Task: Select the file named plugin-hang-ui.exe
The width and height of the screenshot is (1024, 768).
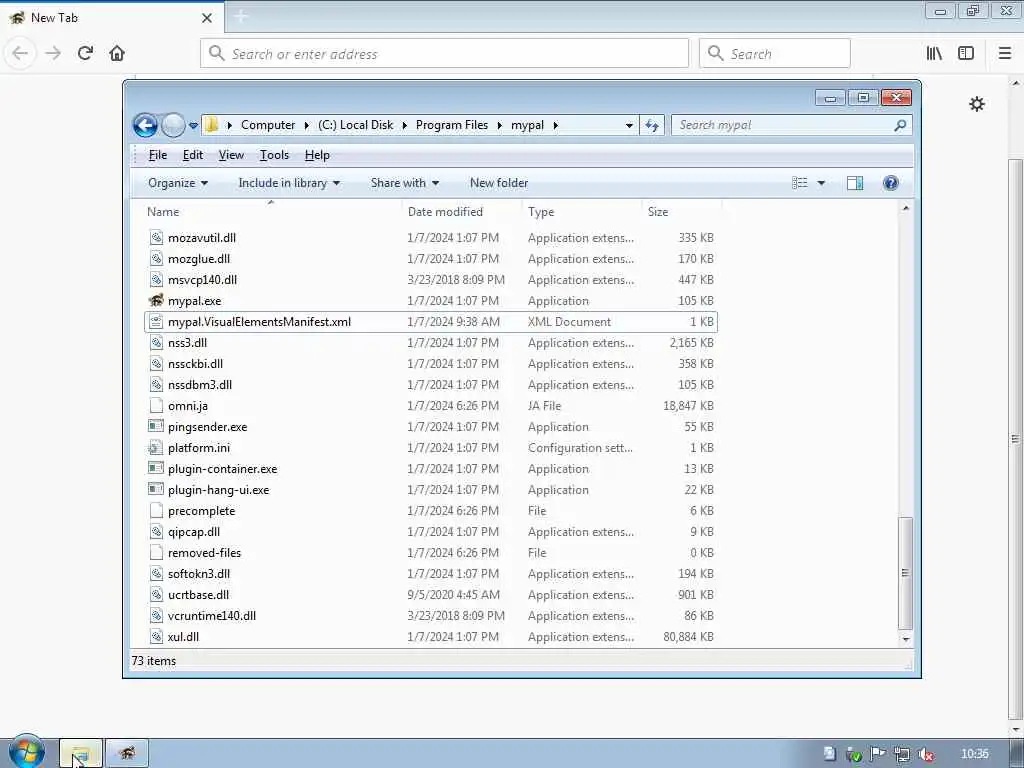Action: (218, 490)
